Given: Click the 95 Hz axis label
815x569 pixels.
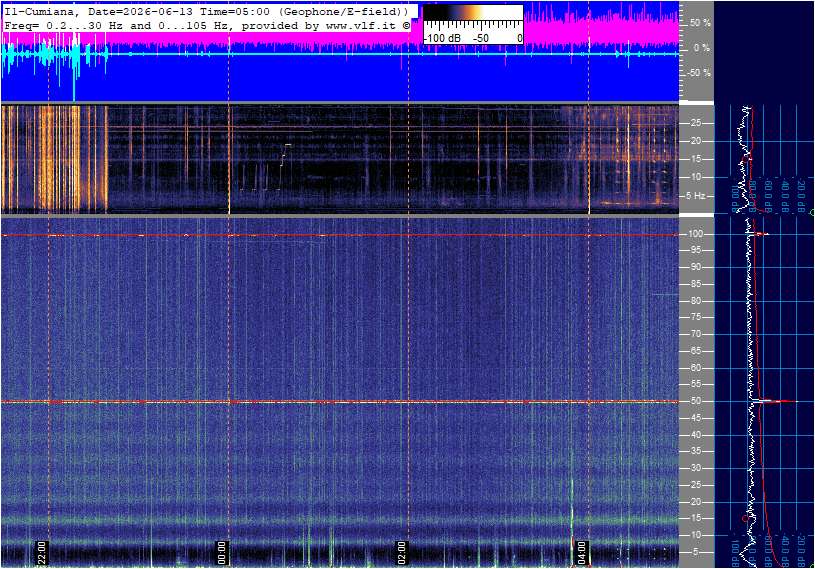Looking at the screenshot, I should point(695,250).
